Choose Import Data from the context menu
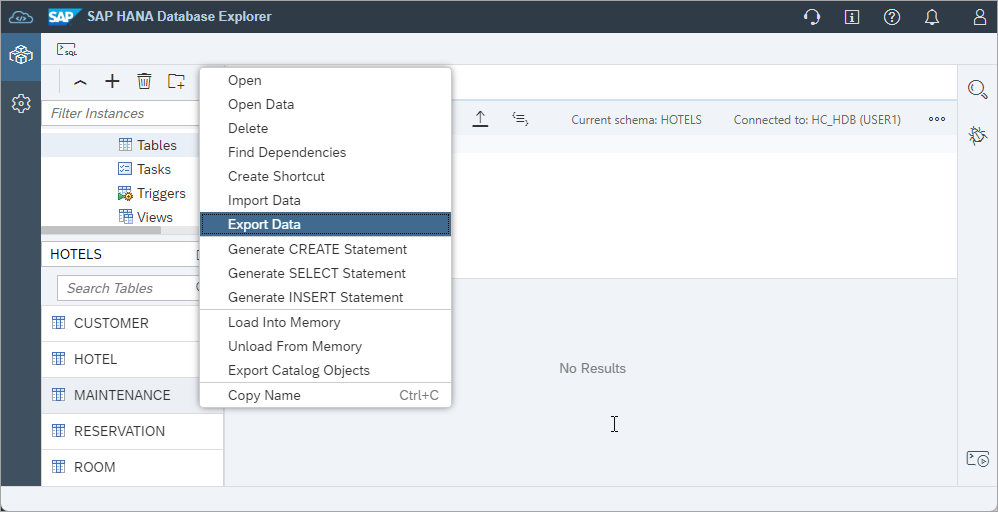The width and height of the screenshot is (998, 512). (x=325, y=200)
